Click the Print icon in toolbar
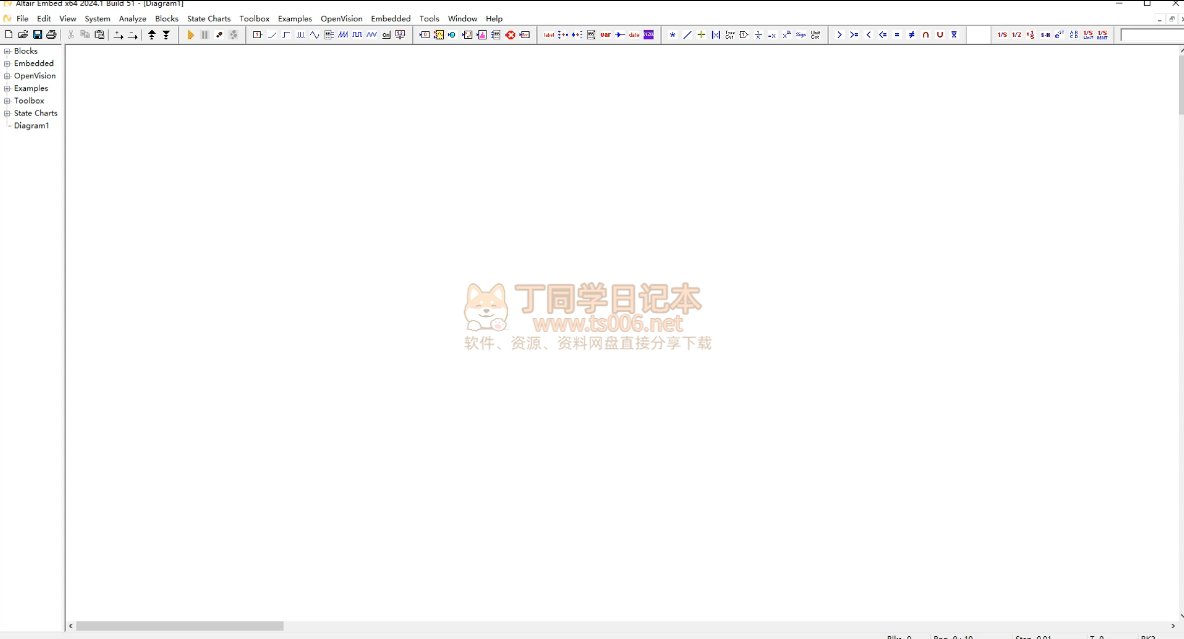 point(51,35)
